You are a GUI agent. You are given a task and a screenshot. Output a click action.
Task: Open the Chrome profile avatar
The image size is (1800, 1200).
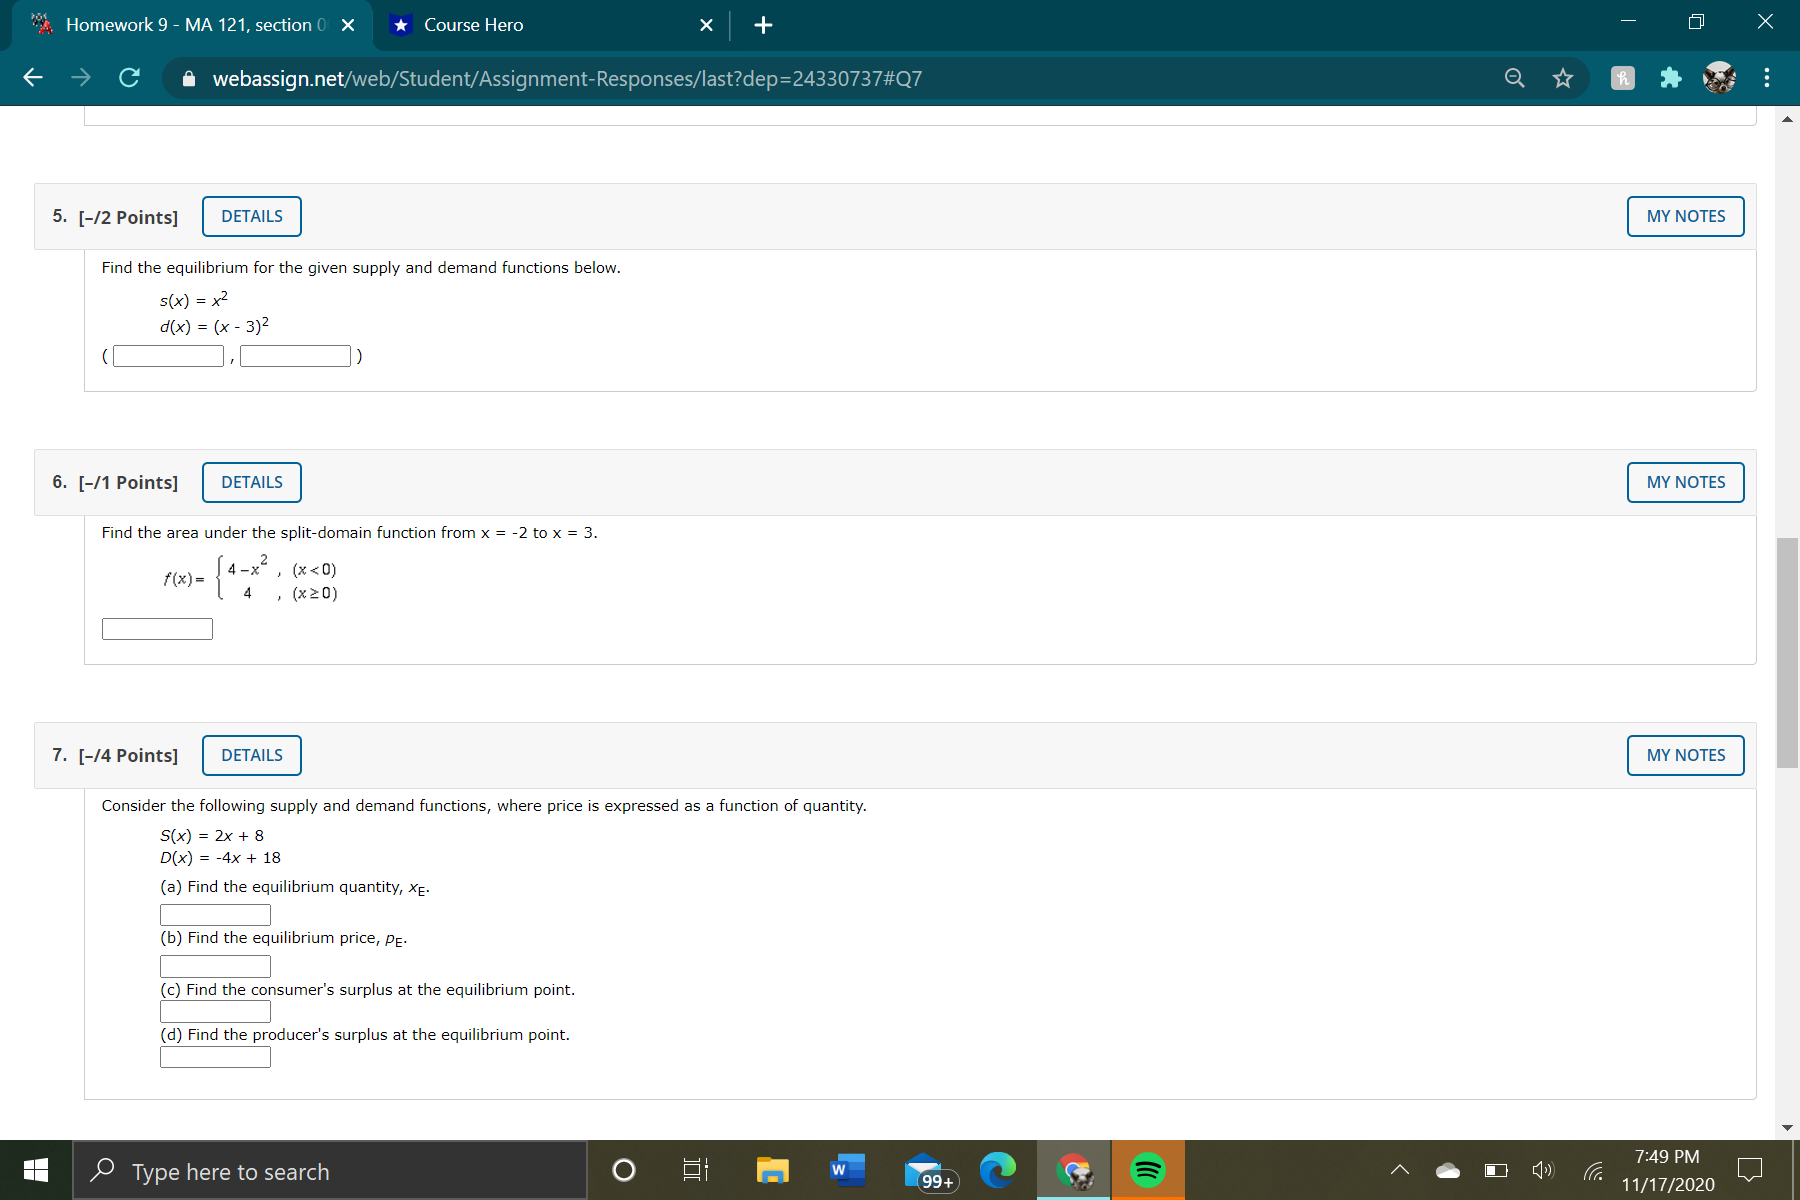click(x=1719, y=78)
